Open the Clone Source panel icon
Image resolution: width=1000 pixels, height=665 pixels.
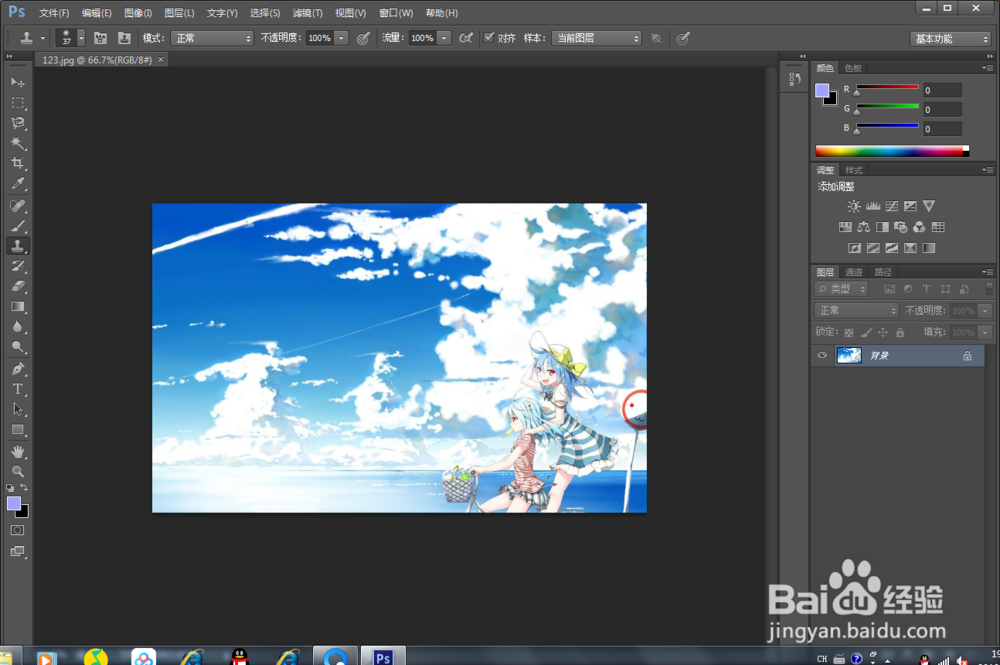point(124,38)
